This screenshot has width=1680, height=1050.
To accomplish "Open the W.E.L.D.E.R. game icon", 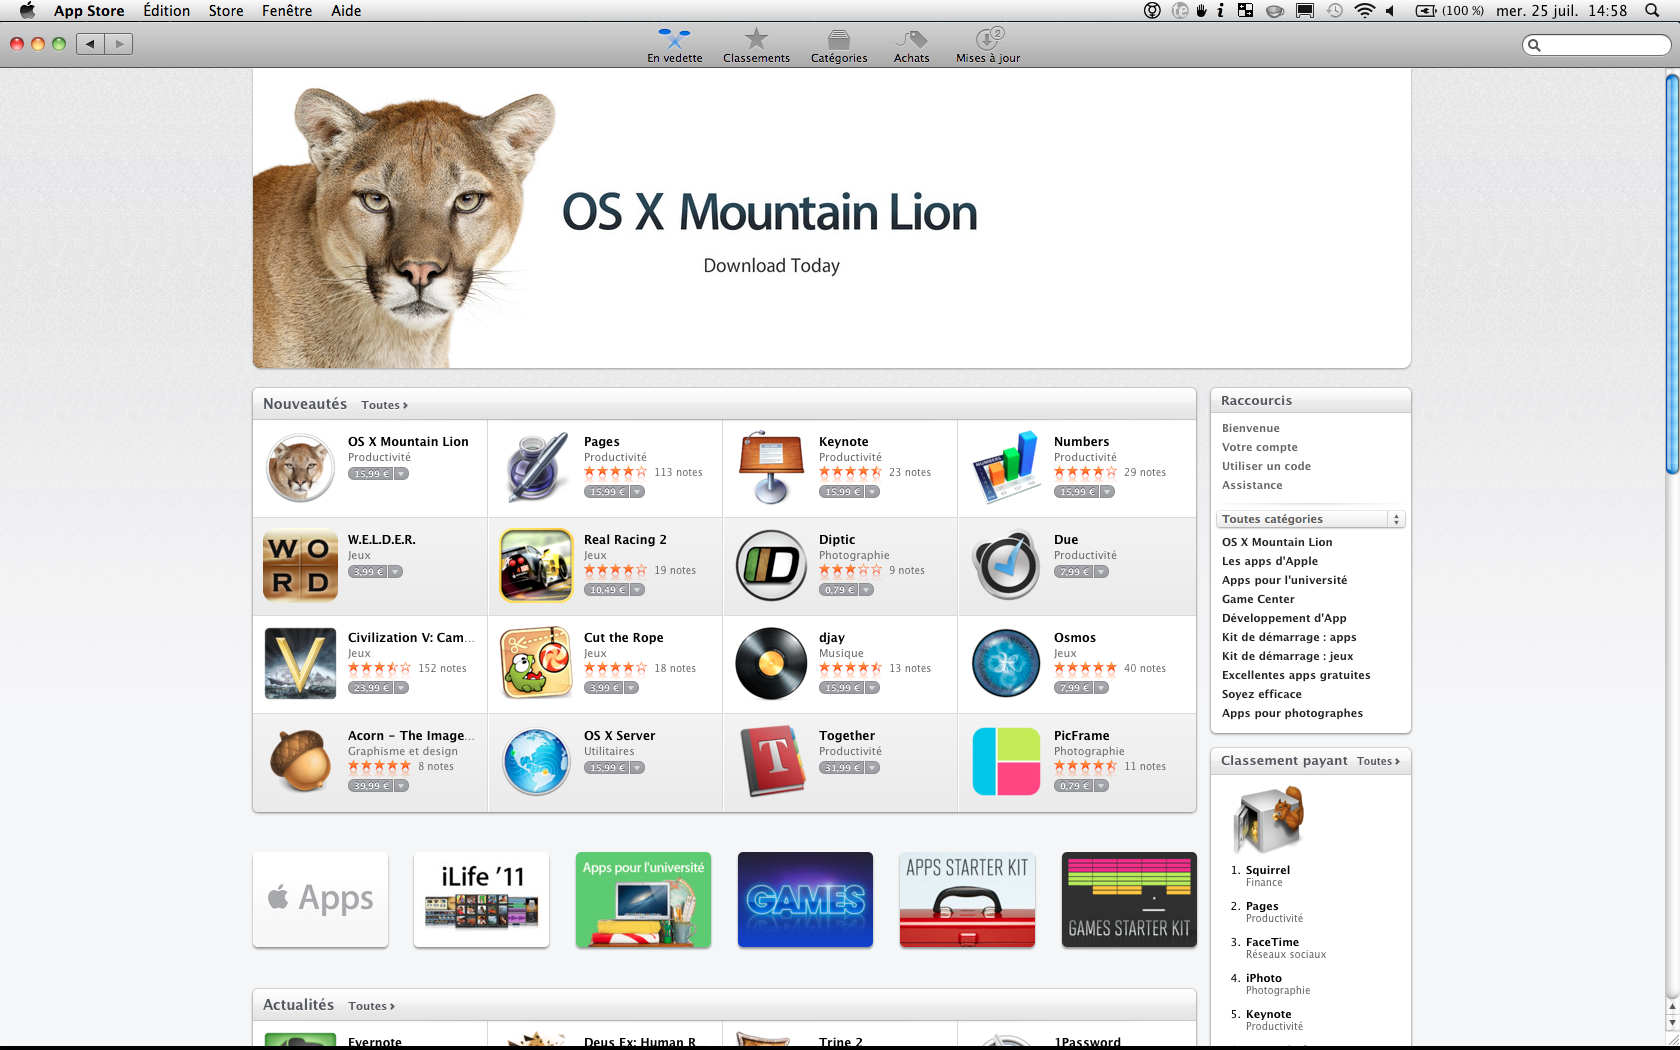I will [x=300, y=566].
